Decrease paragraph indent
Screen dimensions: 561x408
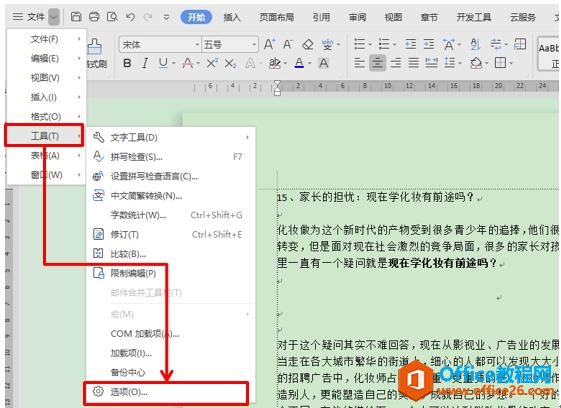(x=410, y=44)
